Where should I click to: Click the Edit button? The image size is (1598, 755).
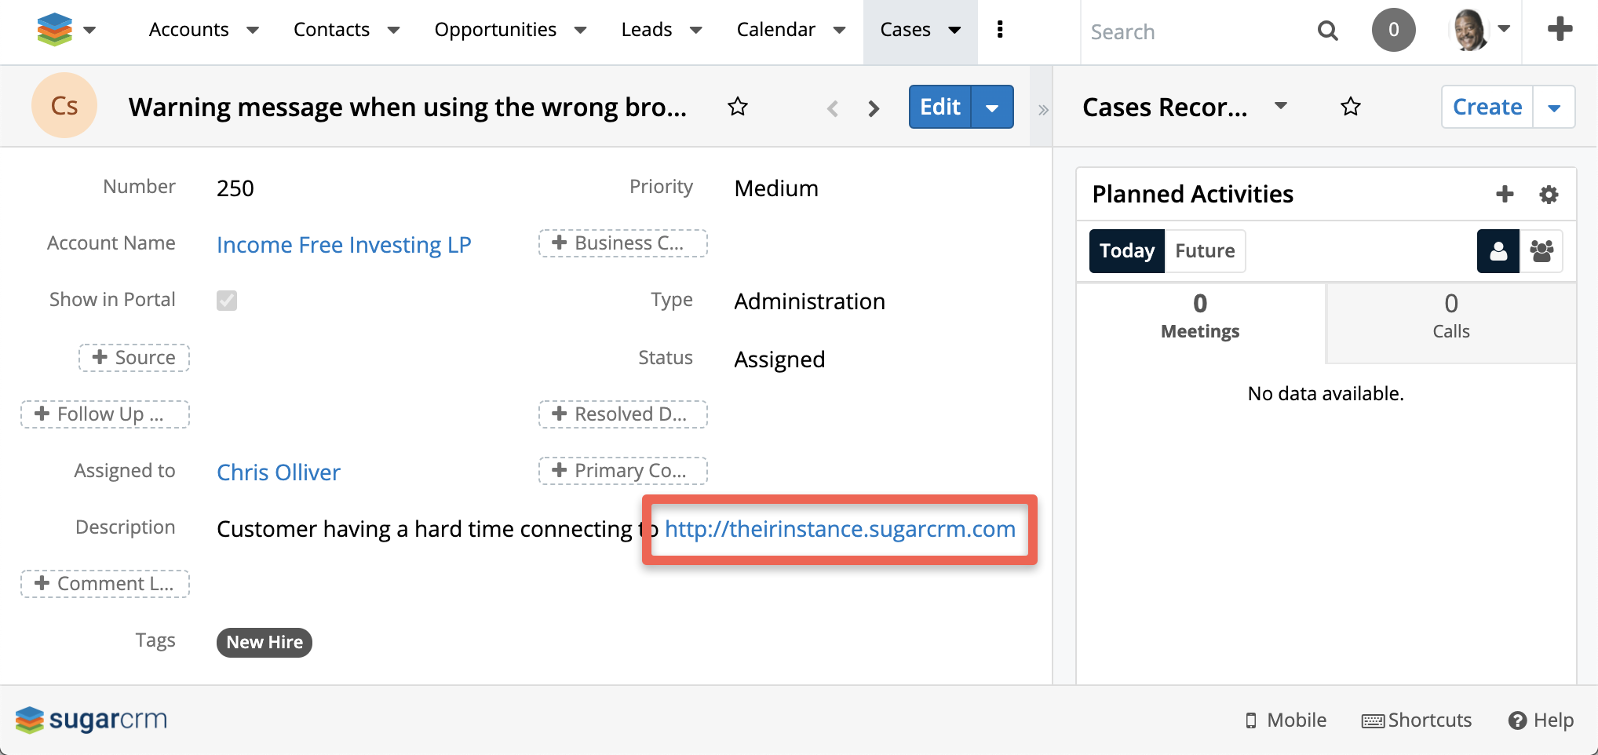click(940, 107)
